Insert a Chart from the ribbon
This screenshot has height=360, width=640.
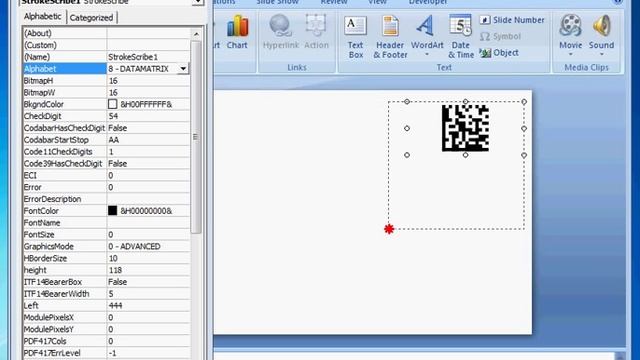237,32
